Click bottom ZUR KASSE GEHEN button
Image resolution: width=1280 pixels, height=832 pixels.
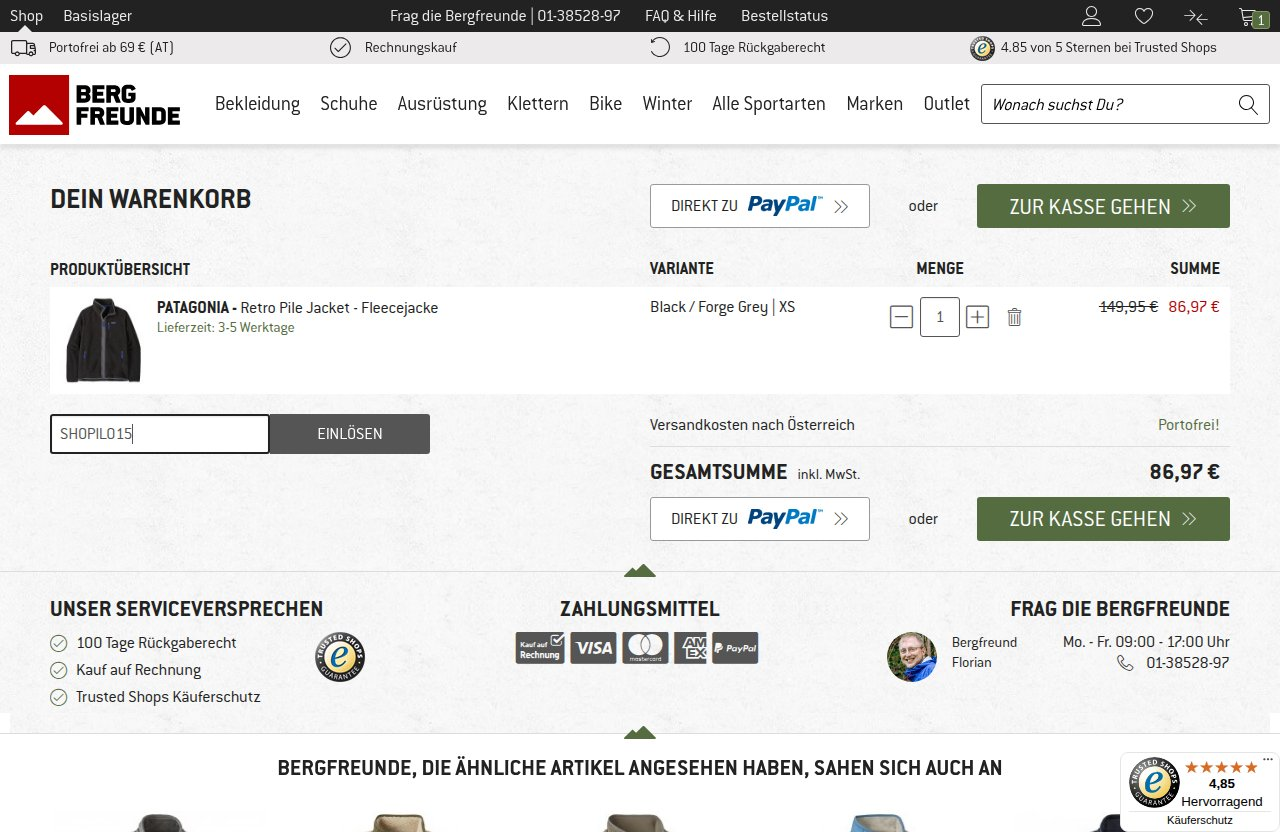click(x=1103, y=519)
